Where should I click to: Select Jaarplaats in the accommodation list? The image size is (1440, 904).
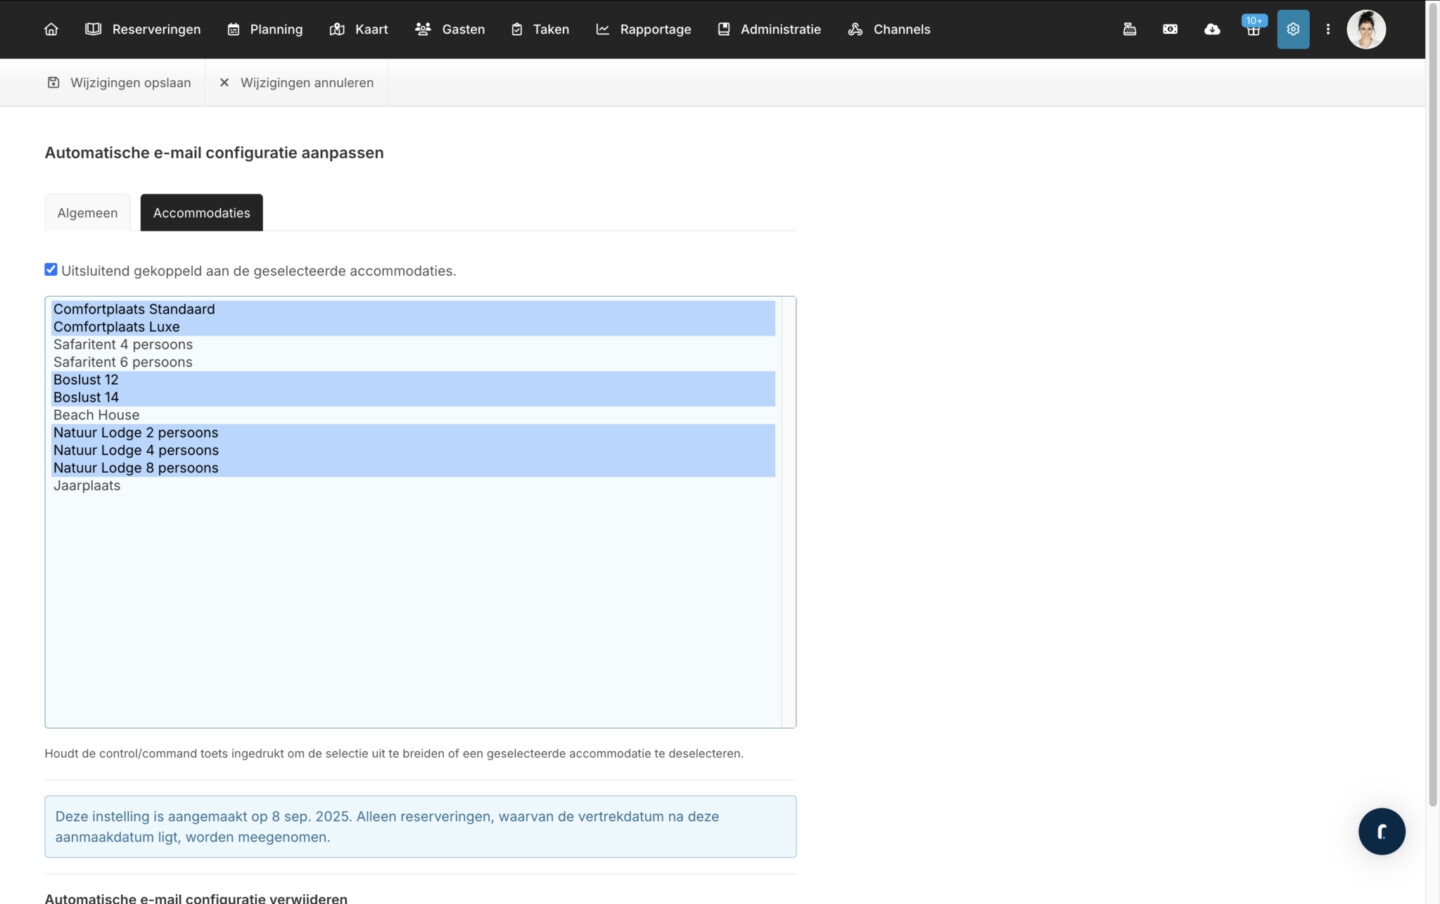[x=87, y=486]
